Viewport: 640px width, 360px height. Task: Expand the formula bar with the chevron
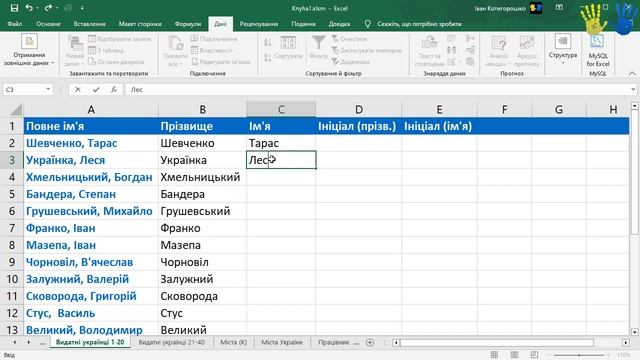633,89
